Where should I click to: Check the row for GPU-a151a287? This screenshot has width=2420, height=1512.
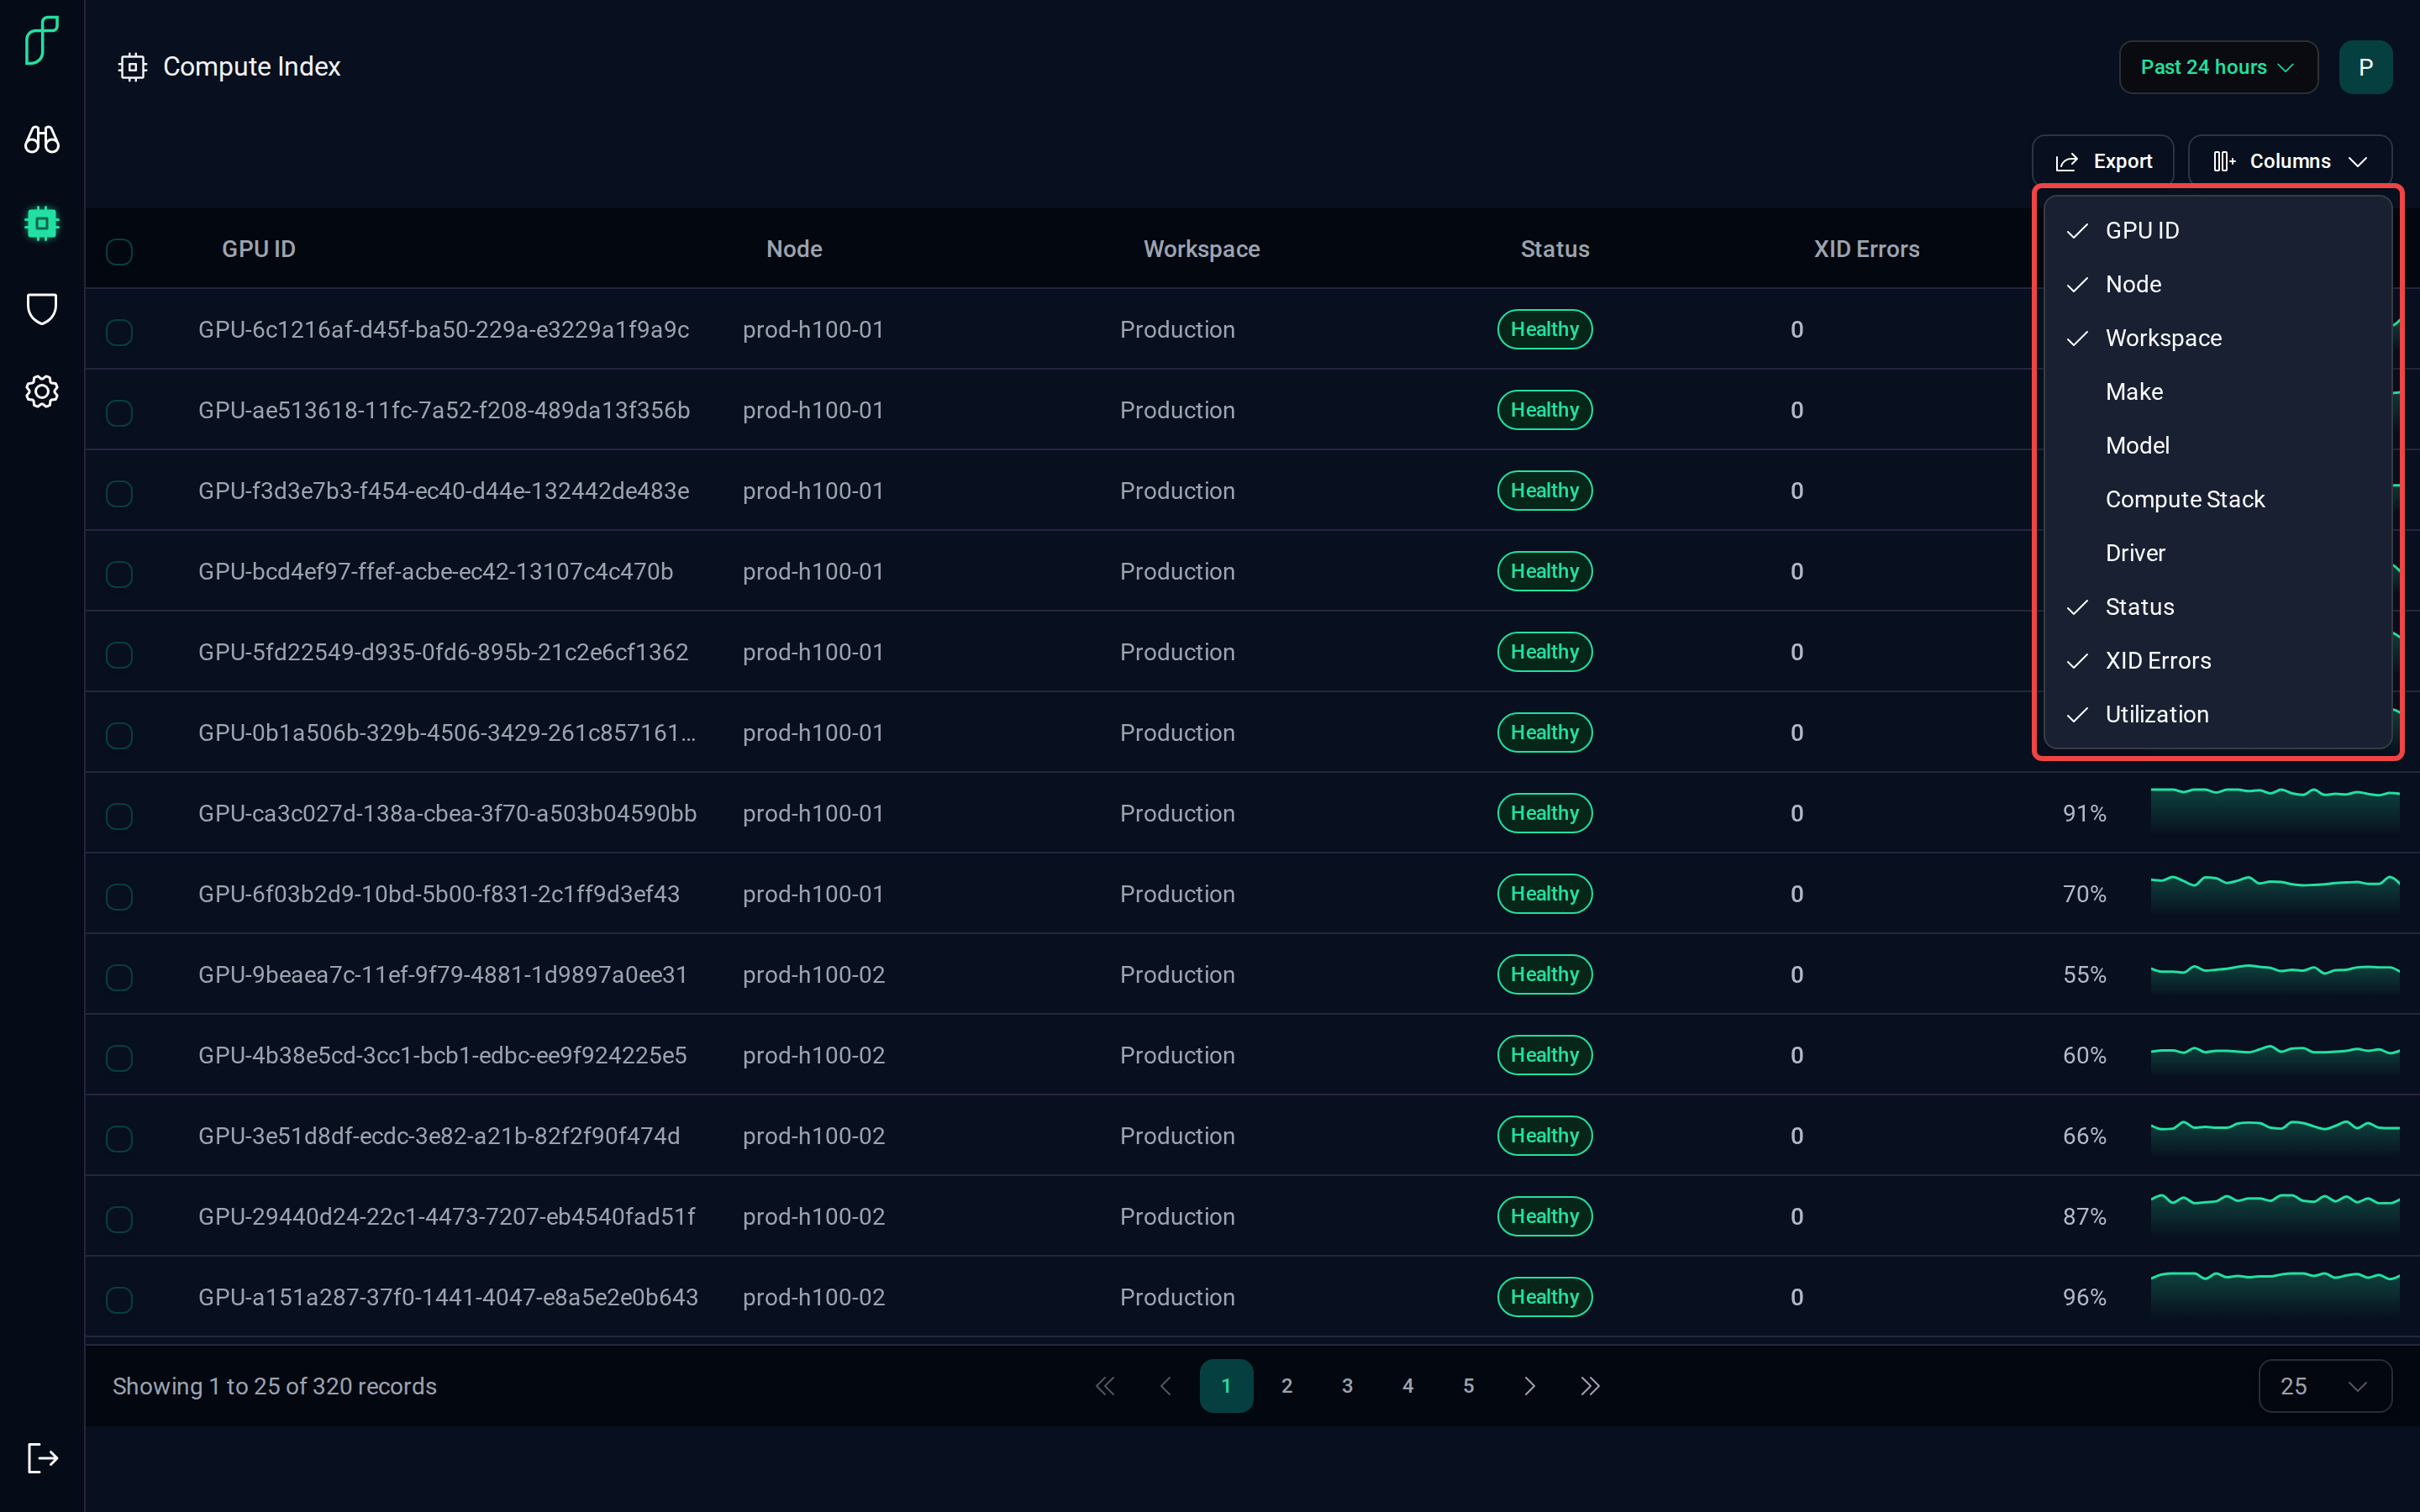(120, 1299)
